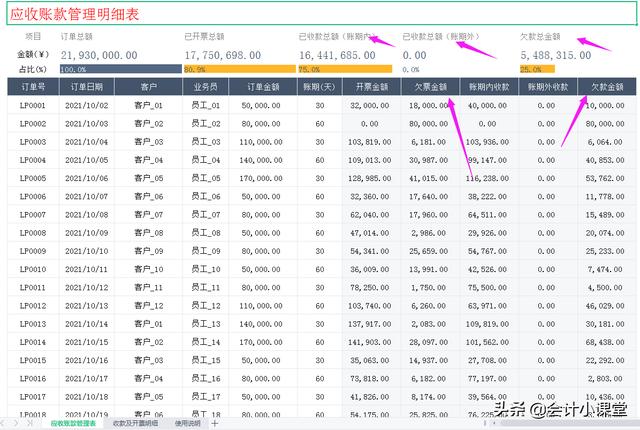Click the 客户 column header
The image size is (640, 430).
pos(148,87)
